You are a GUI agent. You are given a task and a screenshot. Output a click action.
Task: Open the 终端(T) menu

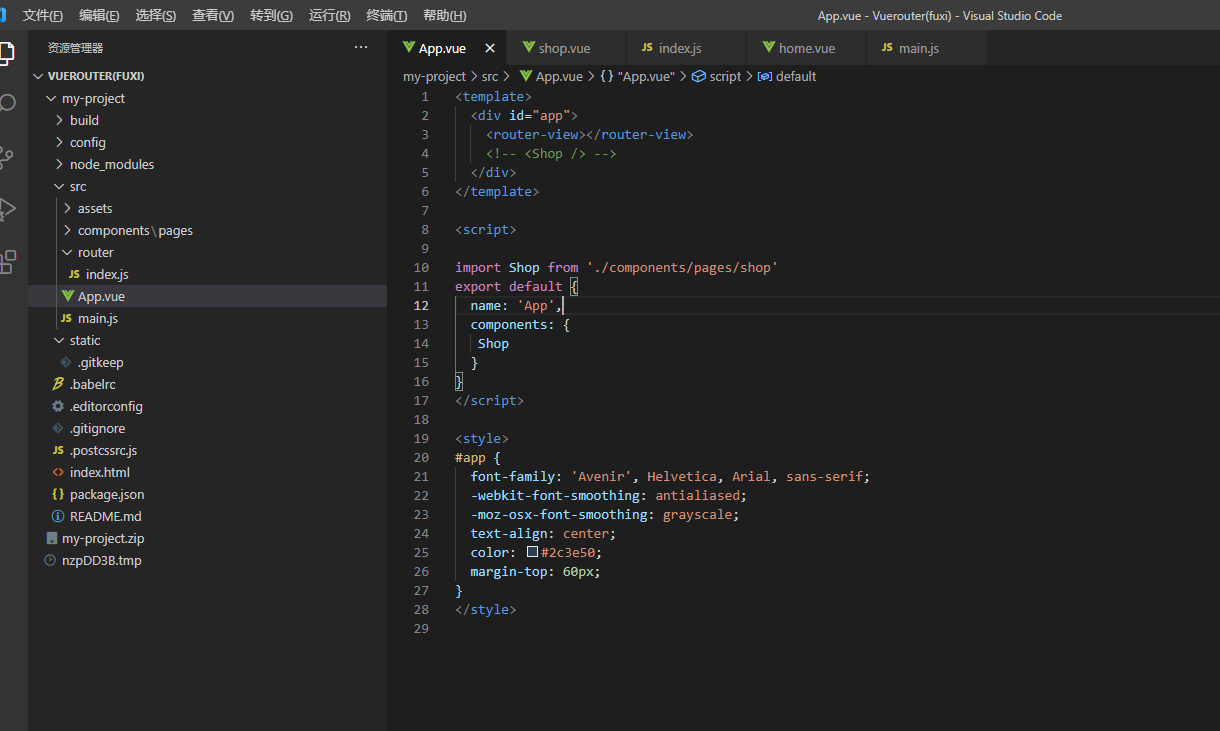pos(387,16)
